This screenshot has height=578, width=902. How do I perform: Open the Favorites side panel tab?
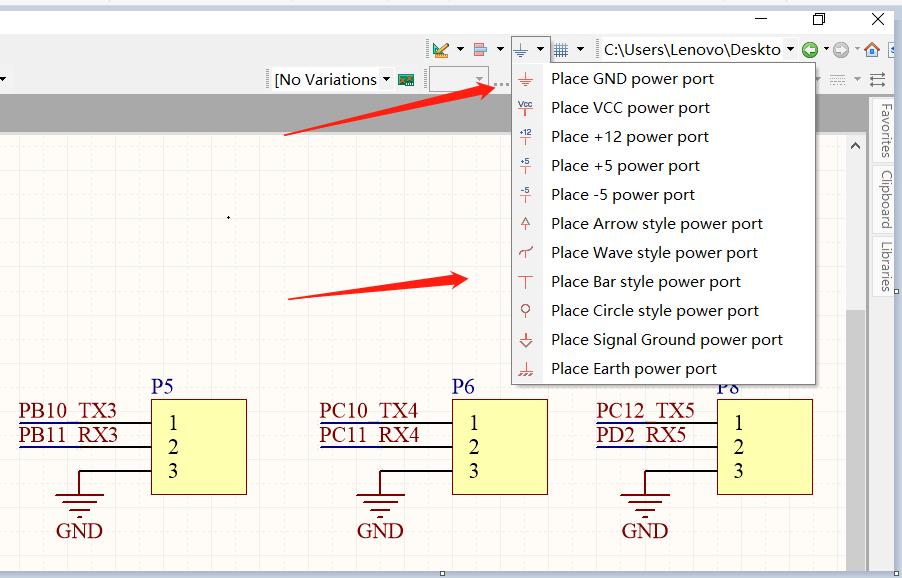point(886,131)
